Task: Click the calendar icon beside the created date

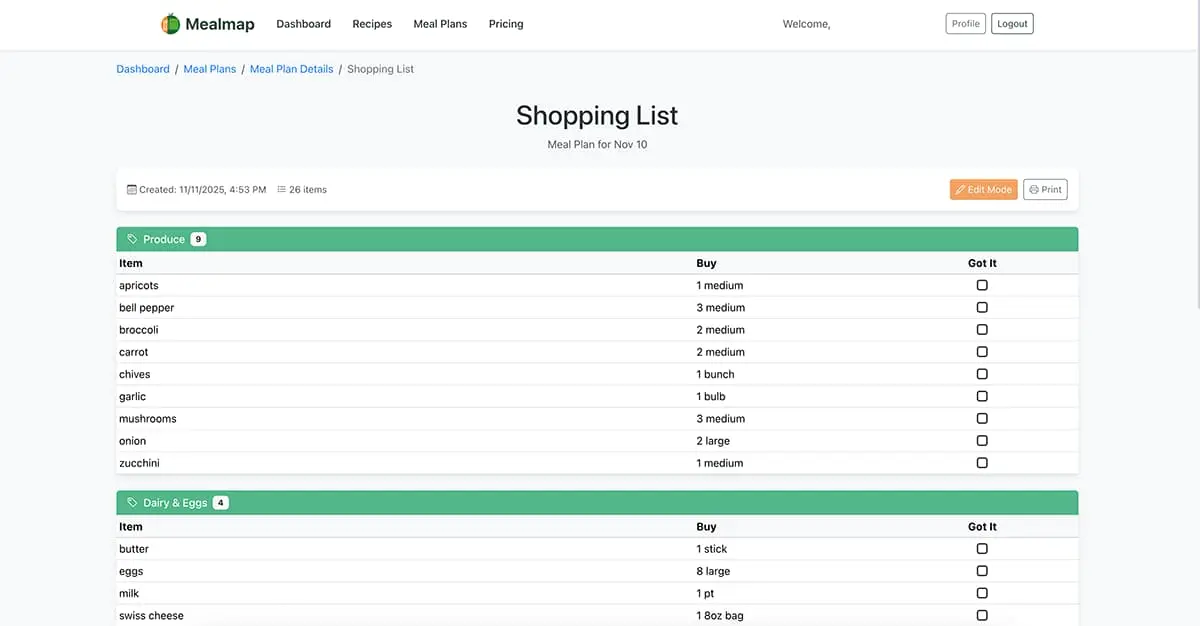Action: click(x=132, y=188)
